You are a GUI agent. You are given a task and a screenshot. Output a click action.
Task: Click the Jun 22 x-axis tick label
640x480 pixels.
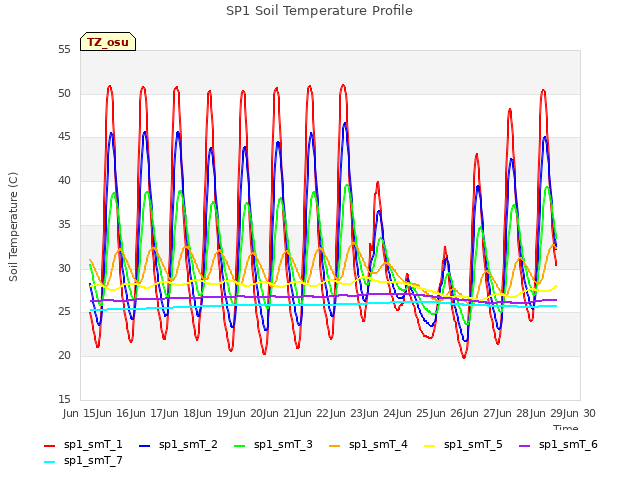(x=314, y=413)
